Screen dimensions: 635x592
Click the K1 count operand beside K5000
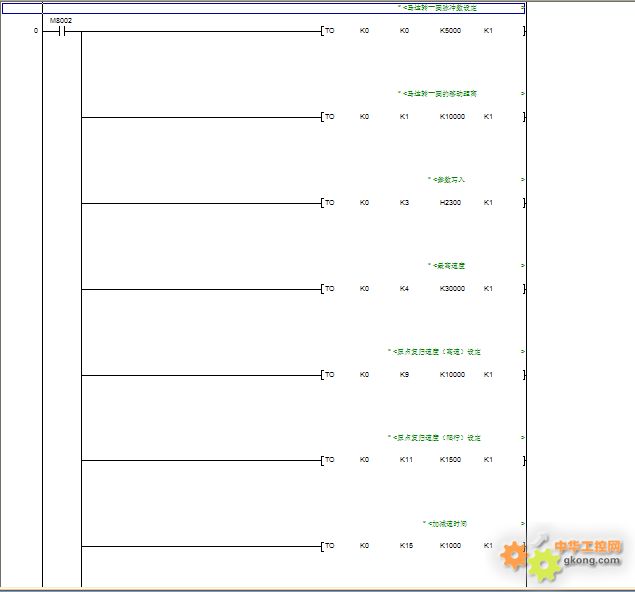tap(488, 31)
